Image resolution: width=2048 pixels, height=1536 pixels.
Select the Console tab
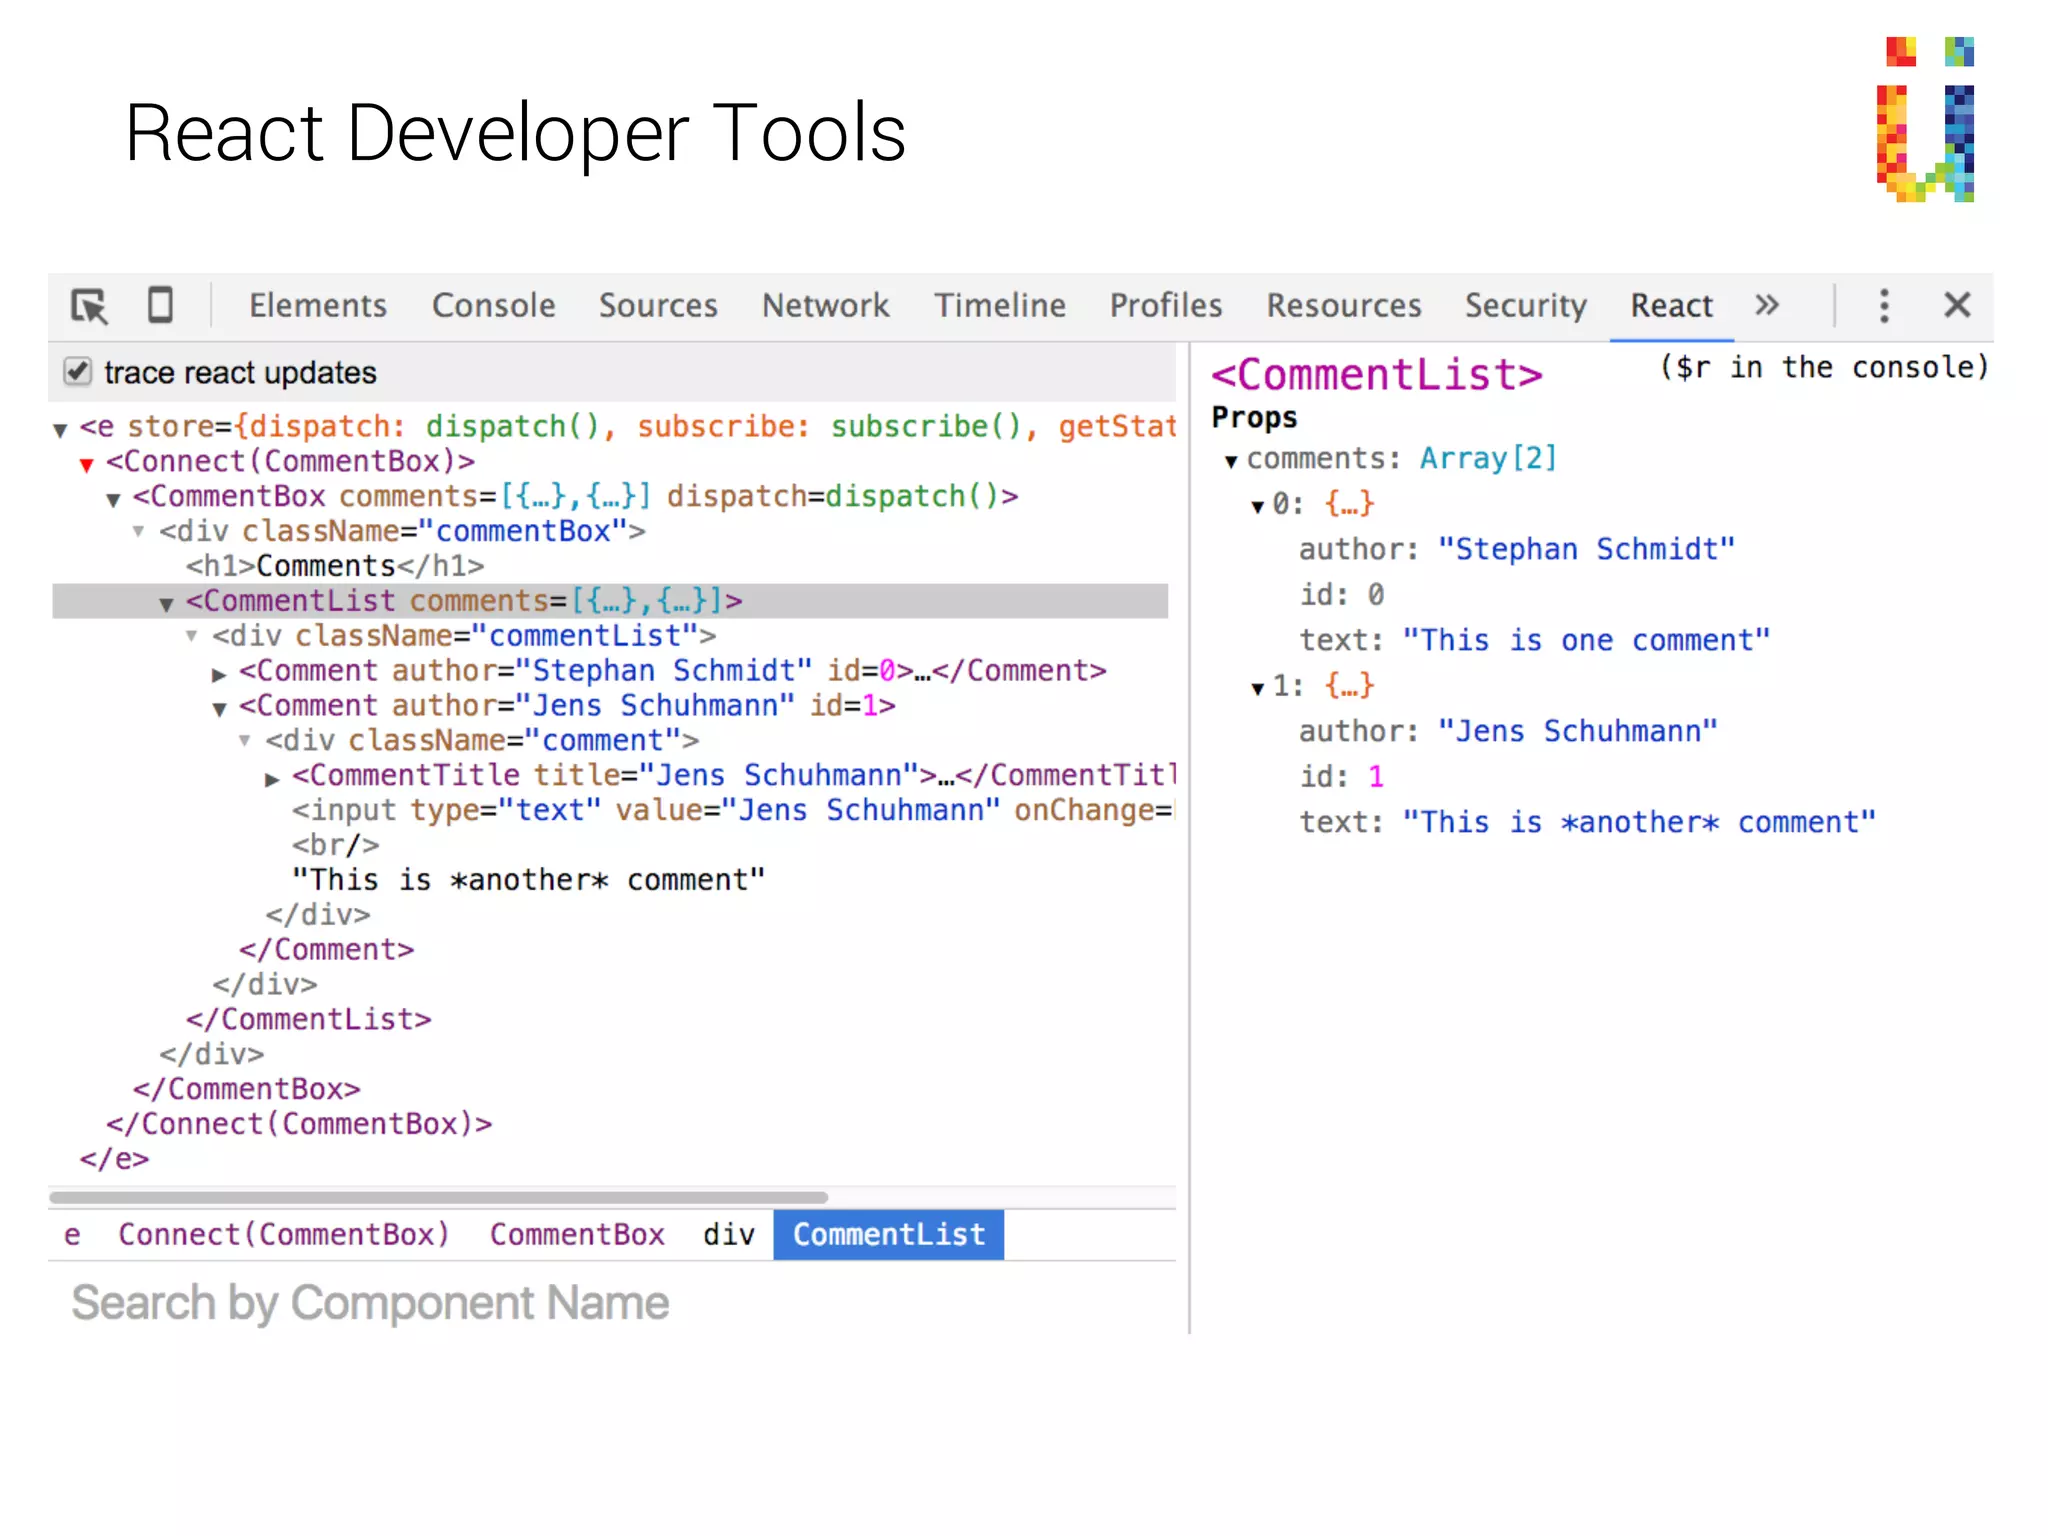click(493, 305)
